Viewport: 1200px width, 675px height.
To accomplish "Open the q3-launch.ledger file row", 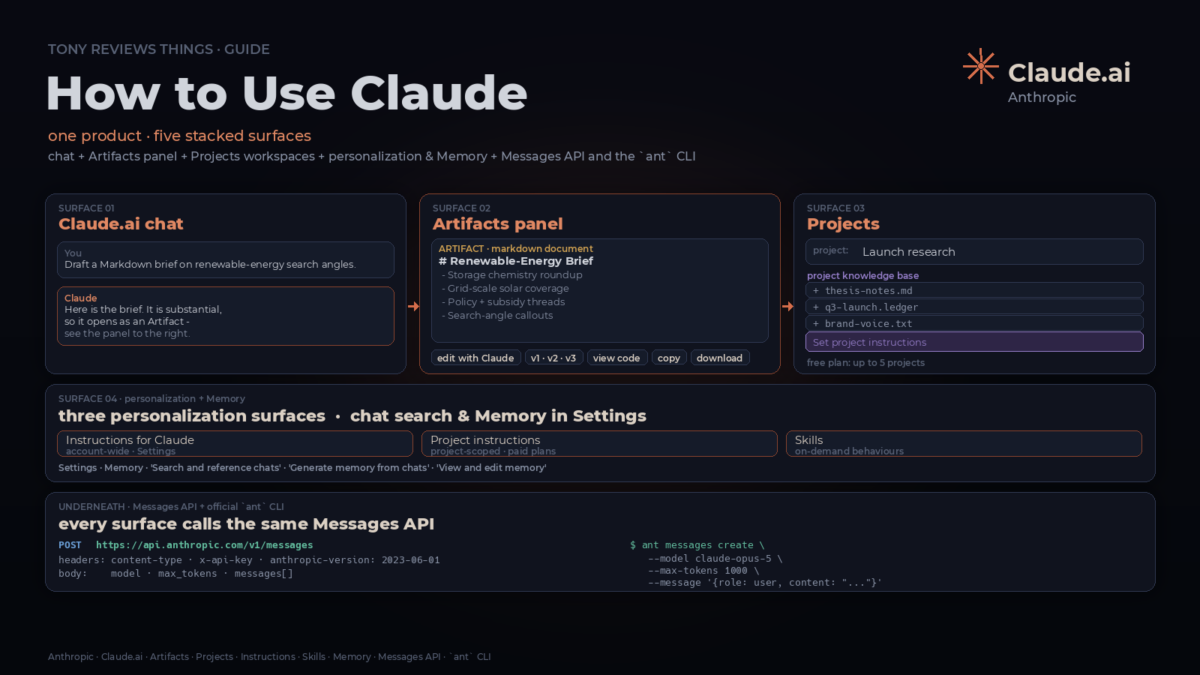I will click(x=974, y=307).
